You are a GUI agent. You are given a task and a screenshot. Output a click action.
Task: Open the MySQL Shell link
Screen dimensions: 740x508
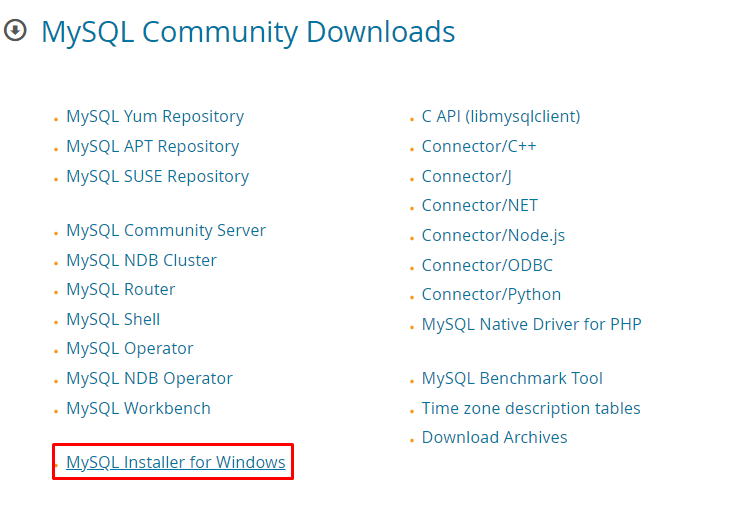point(113,319)
